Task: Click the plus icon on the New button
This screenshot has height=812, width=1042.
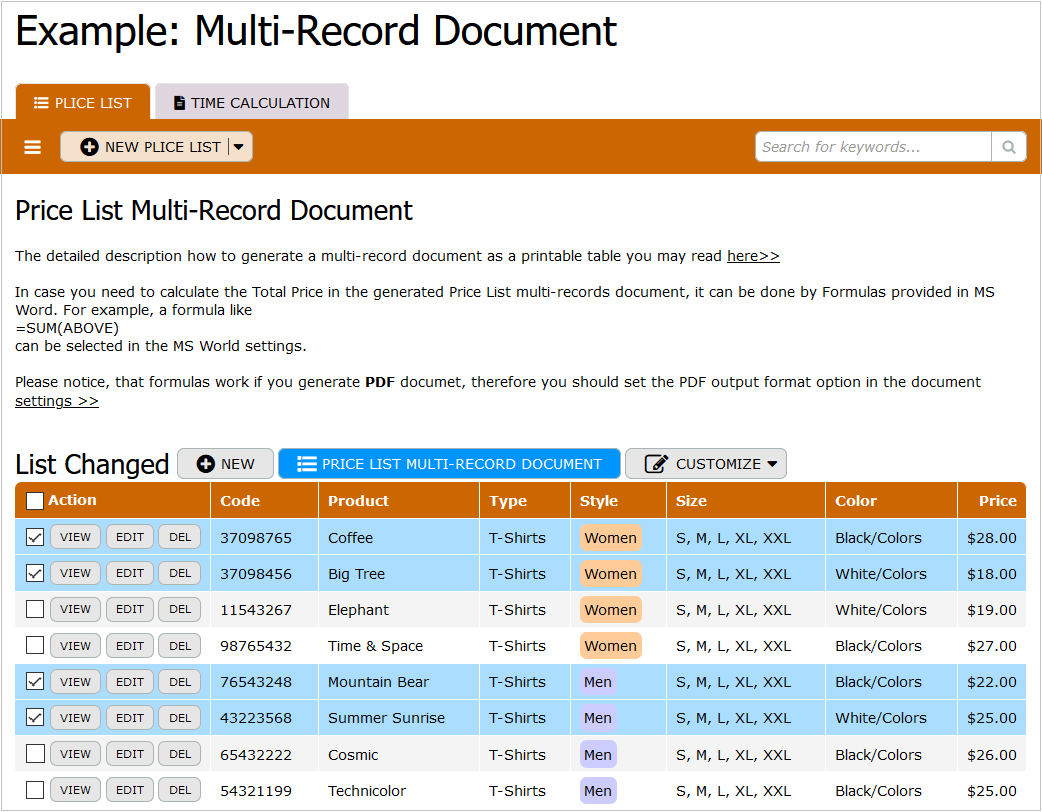Action: point(206,464)
